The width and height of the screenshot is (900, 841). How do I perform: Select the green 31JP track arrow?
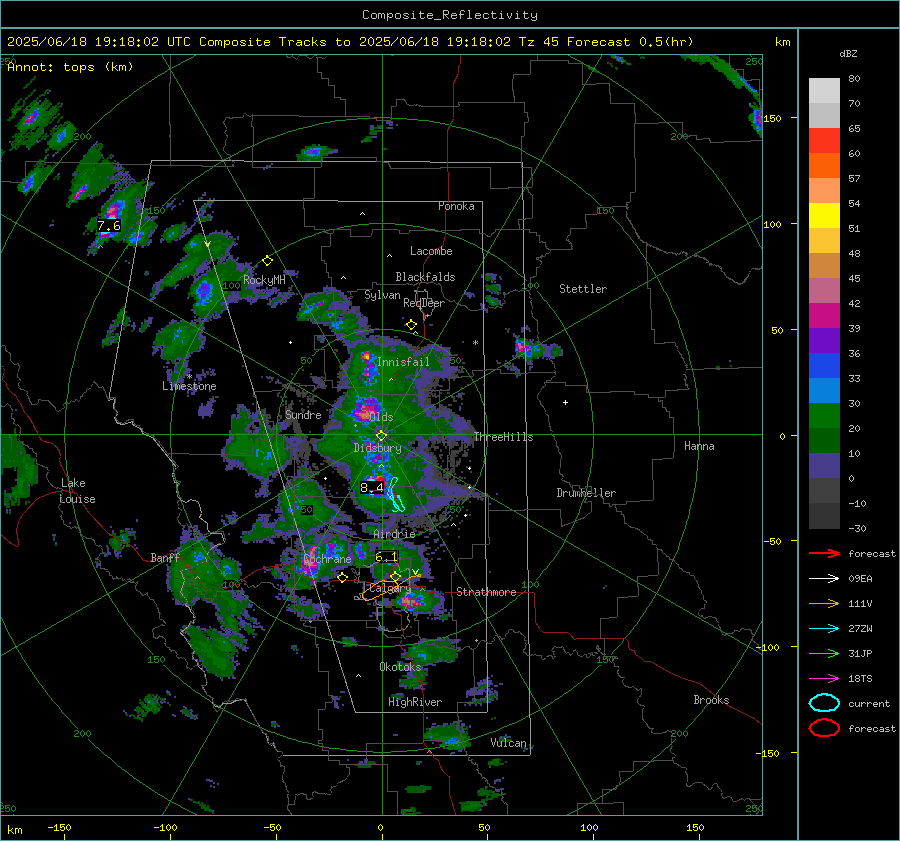pyautogui.click(x=824, y=653)
